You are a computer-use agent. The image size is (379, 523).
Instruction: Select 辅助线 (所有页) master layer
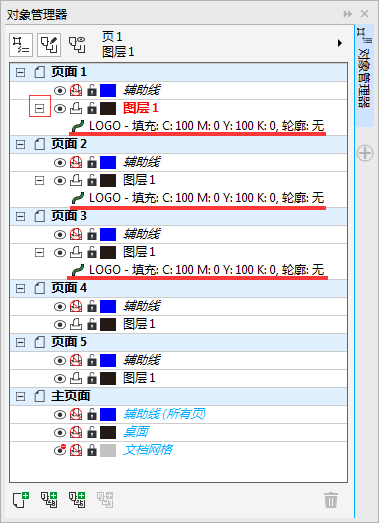(164, 414)
